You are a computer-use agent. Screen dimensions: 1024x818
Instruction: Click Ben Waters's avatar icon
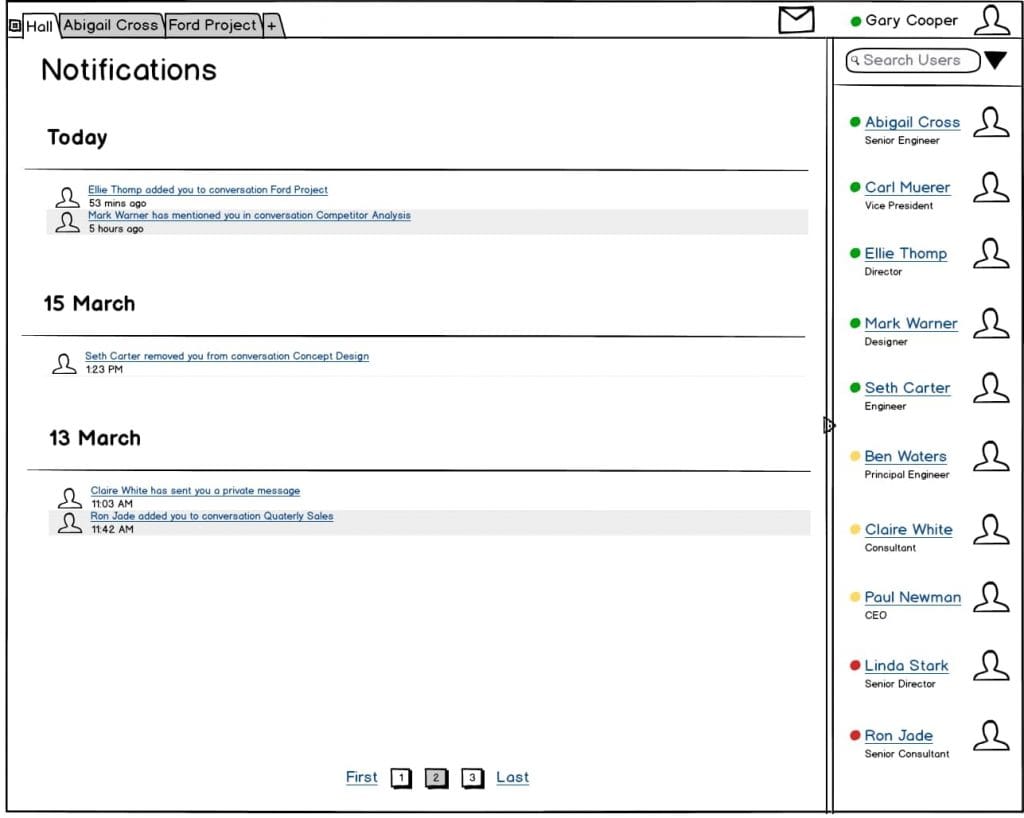tap(991, 456)
